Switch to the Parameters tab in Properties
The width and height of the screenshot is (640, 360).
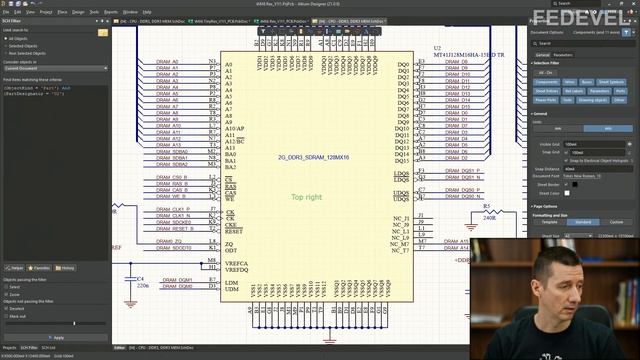pos(563,55)
